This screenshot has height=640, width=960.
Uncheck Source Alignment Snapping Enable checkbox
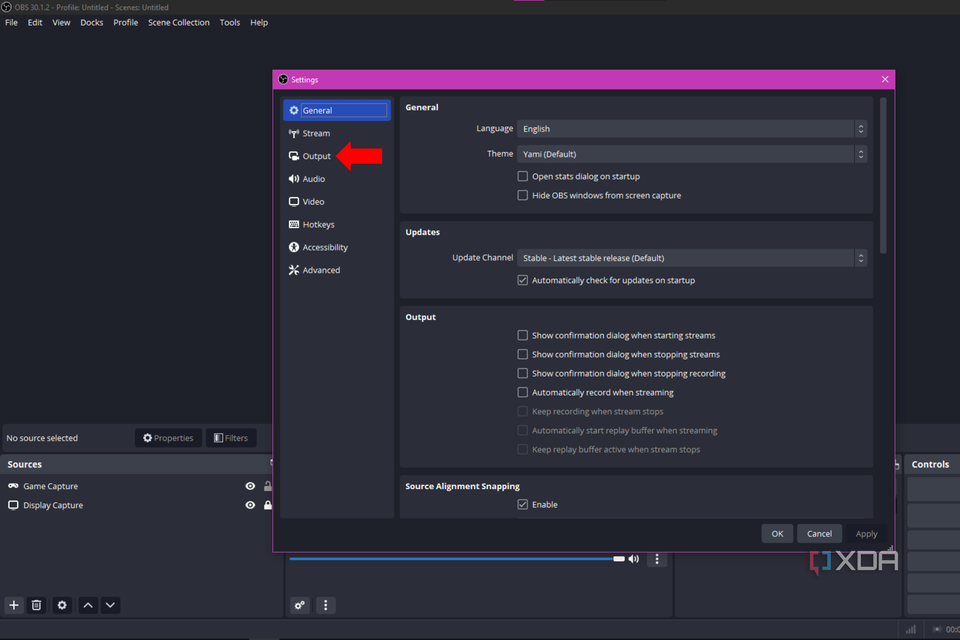click(x=522, y=504)
